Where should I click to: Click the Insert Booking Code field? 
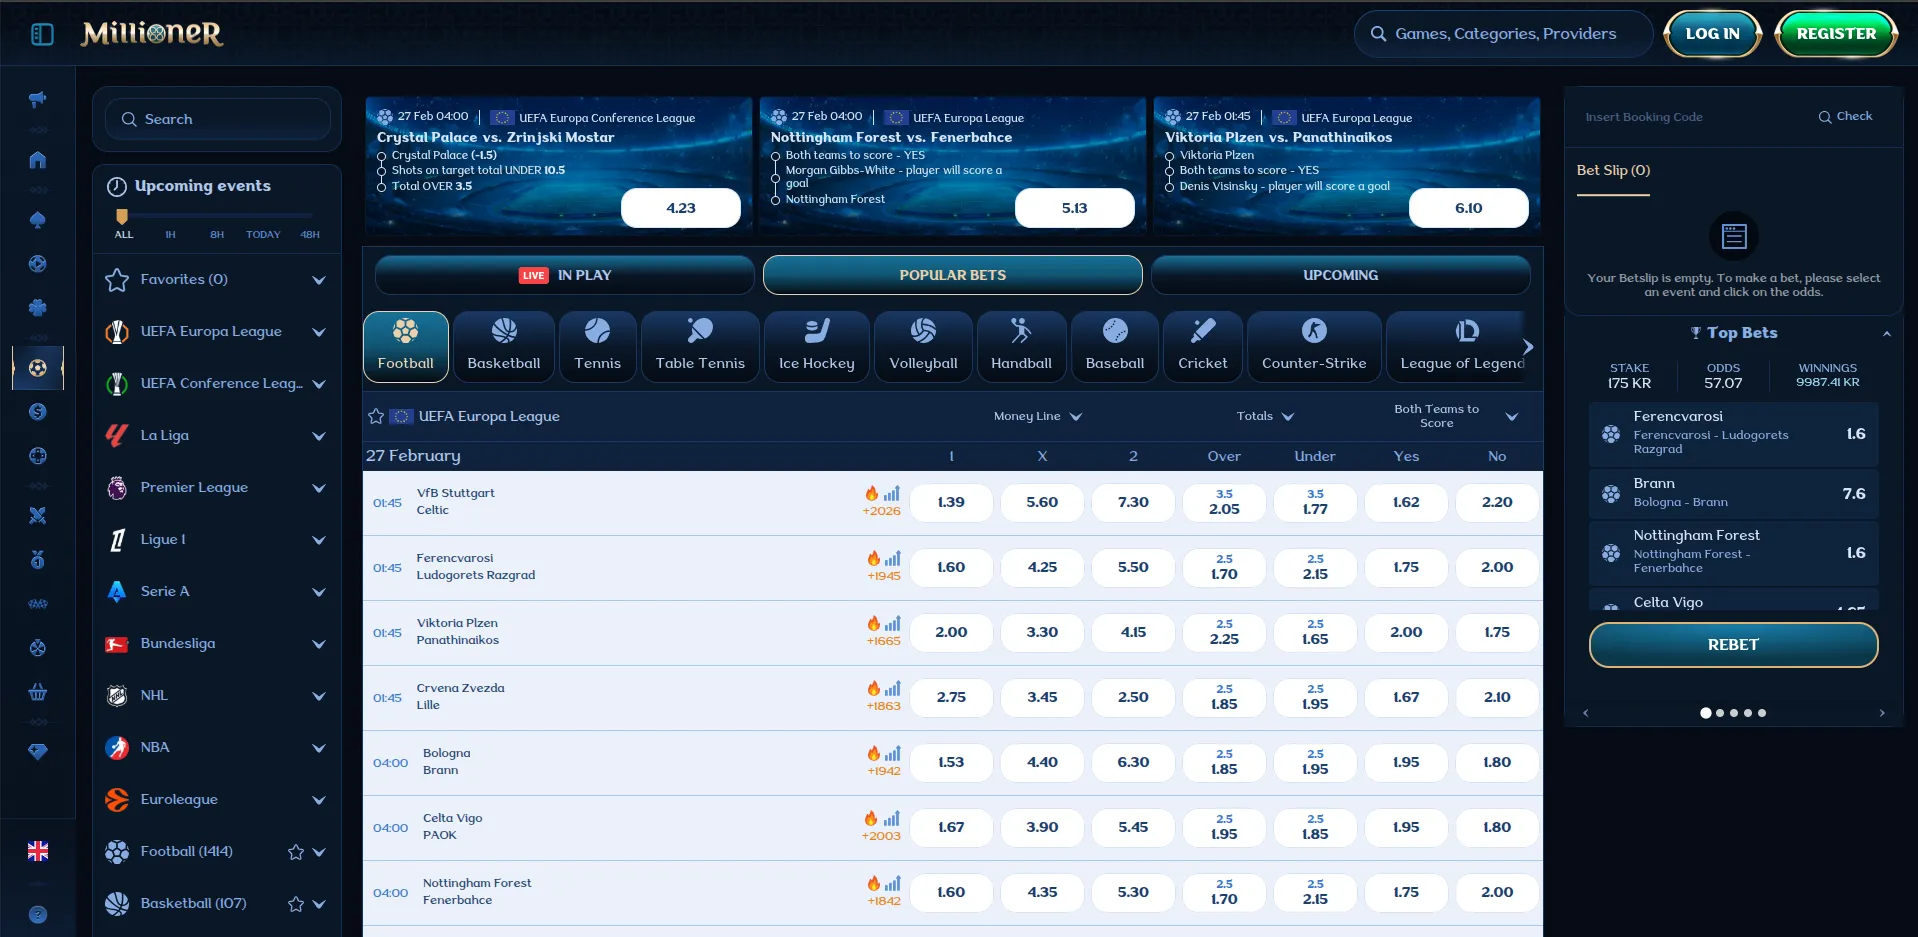coord(1690,117)
